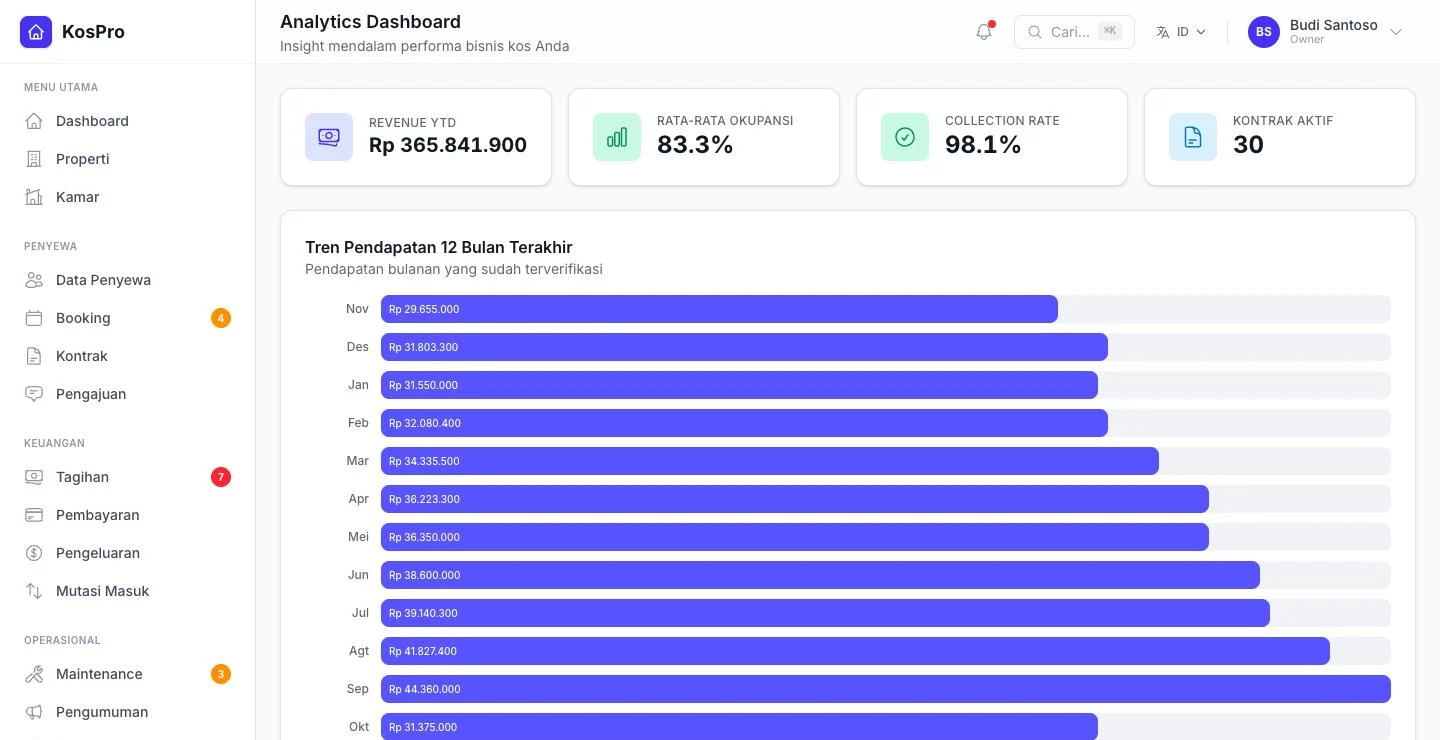The width and height of the screenshot is (1440, 740).
Task: Click the Pembayaran card icon
Action: 34,515
